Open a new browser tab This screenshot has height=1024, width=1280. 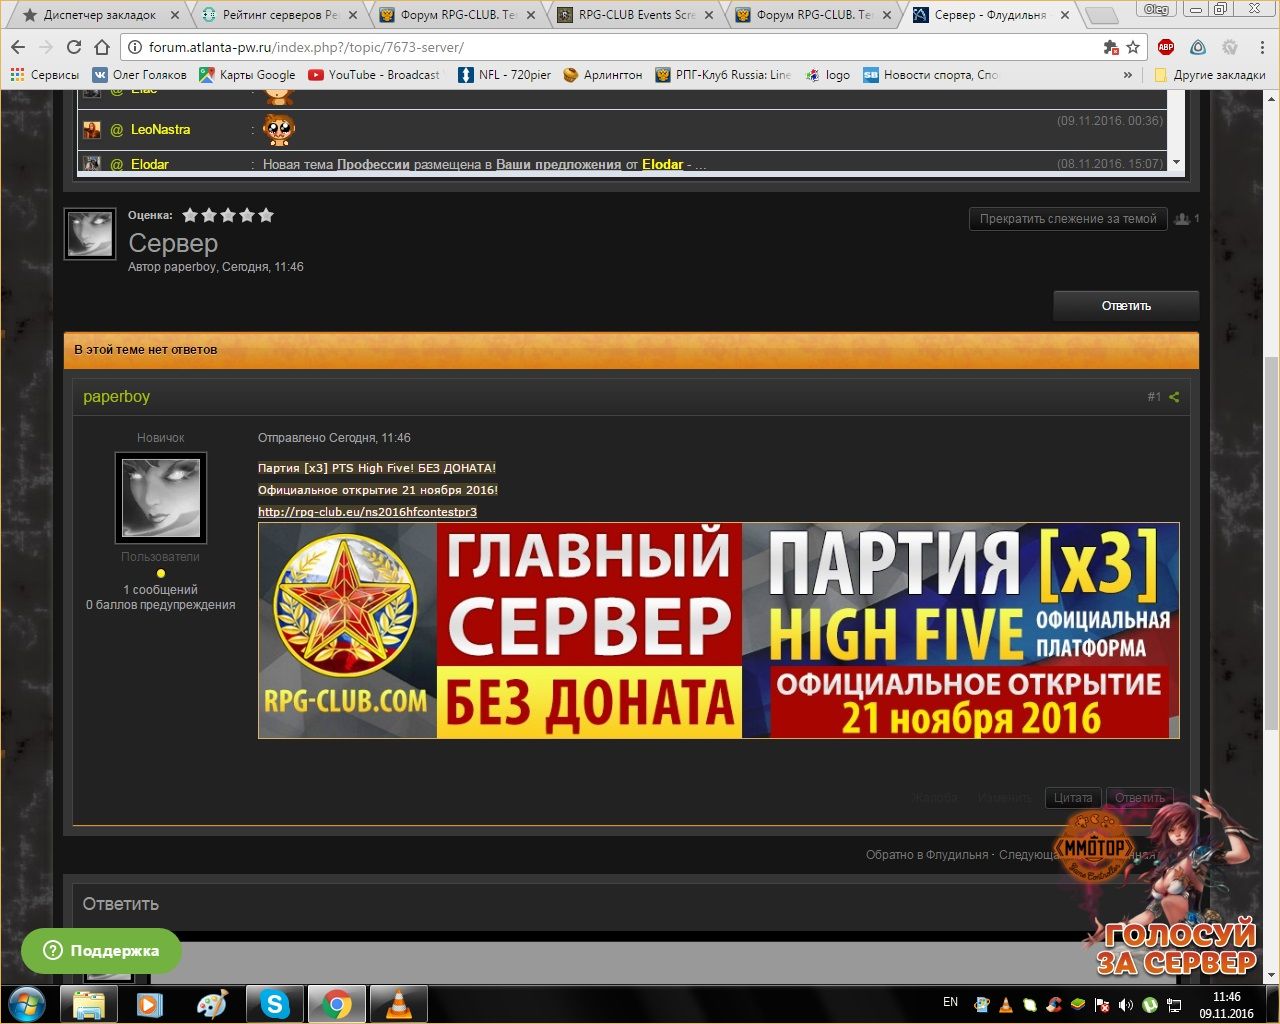coord(1101,15)
